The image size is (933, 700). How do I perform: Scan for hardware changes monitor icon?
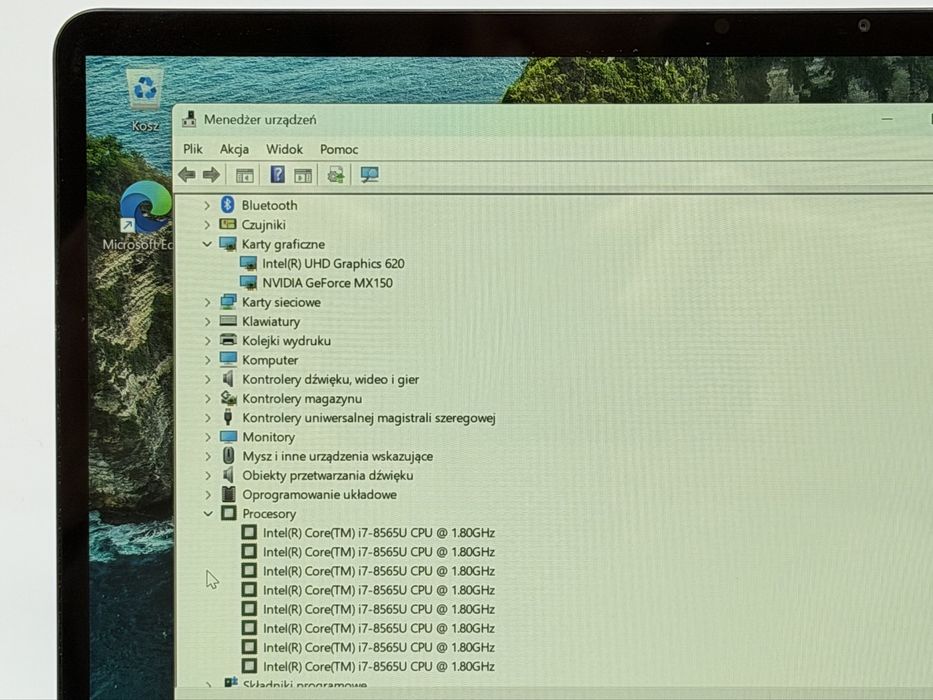[x=370, y=174]
